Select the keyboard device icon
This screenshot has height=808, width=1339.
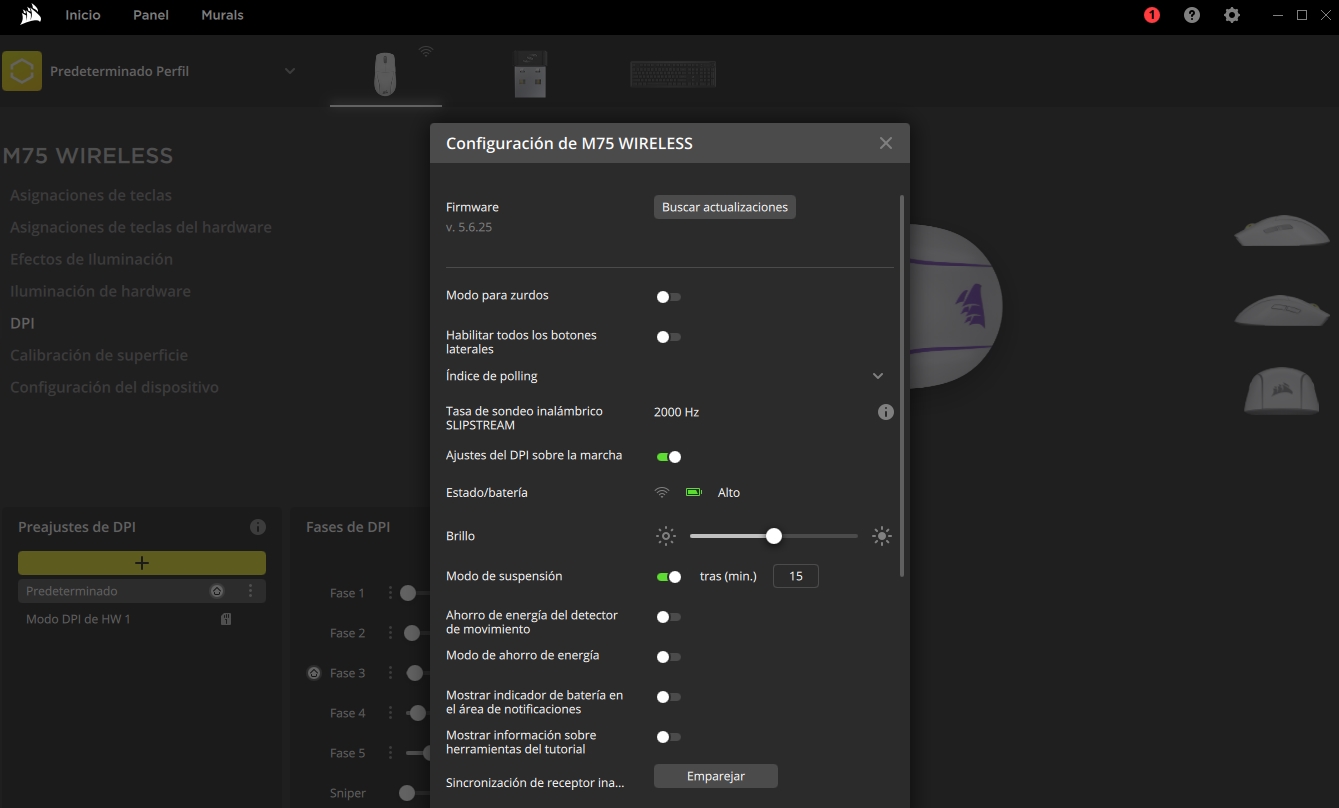pyautogui.click(x=673, y=74)
